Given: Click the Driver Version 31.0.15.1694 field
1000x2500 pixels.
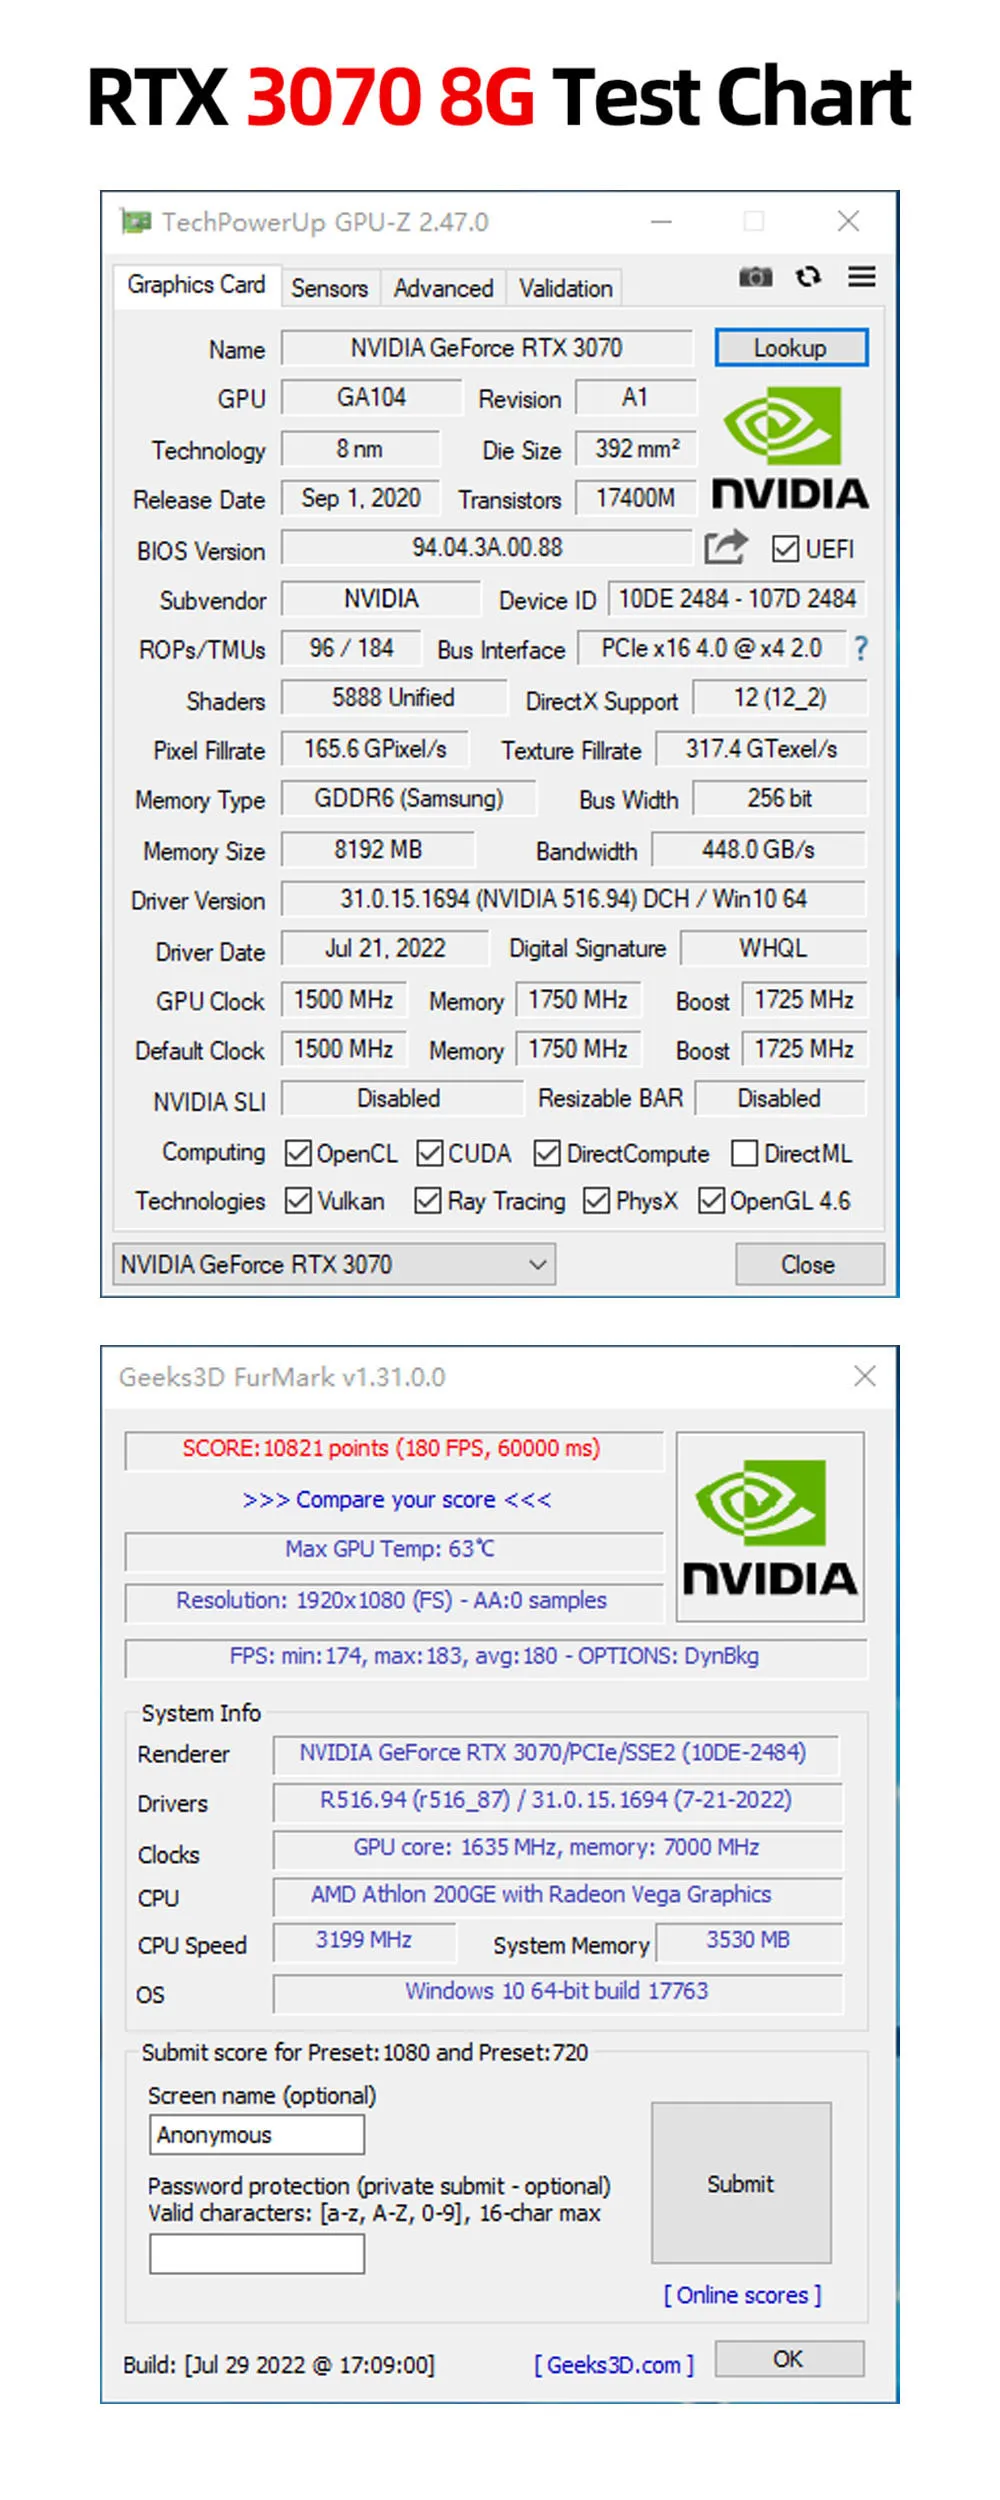Looking at the screenshot, I should click(x=573, y=899).
